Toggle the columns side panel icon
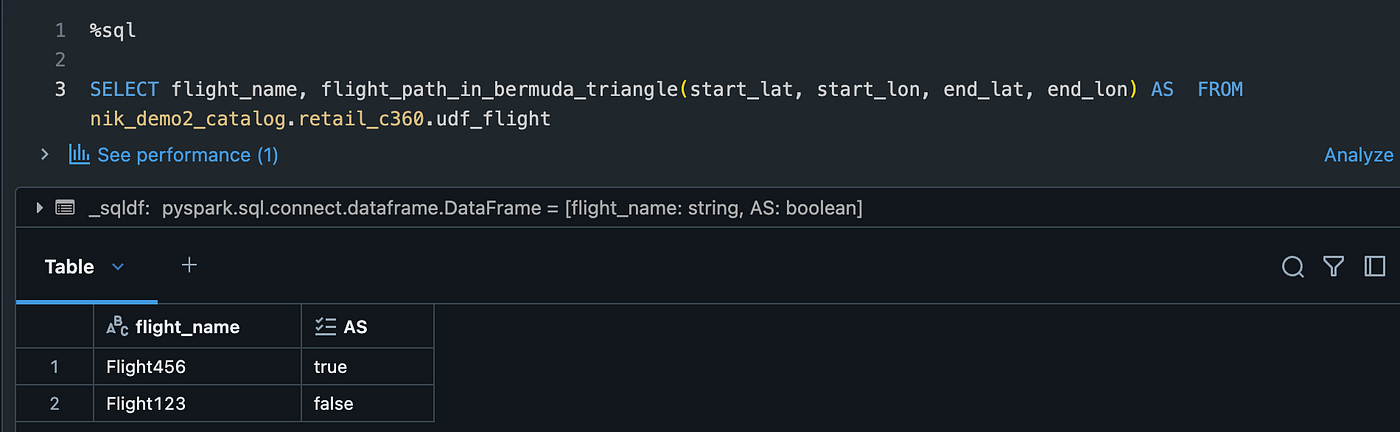Screen dimensions: 1400x432 tap(1375, 266)
